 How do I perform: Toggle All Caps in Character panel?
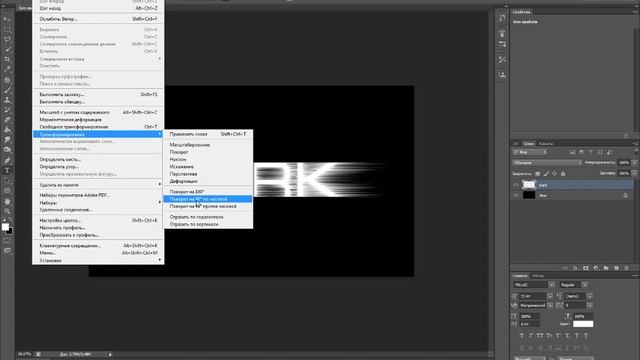(540, 336)
